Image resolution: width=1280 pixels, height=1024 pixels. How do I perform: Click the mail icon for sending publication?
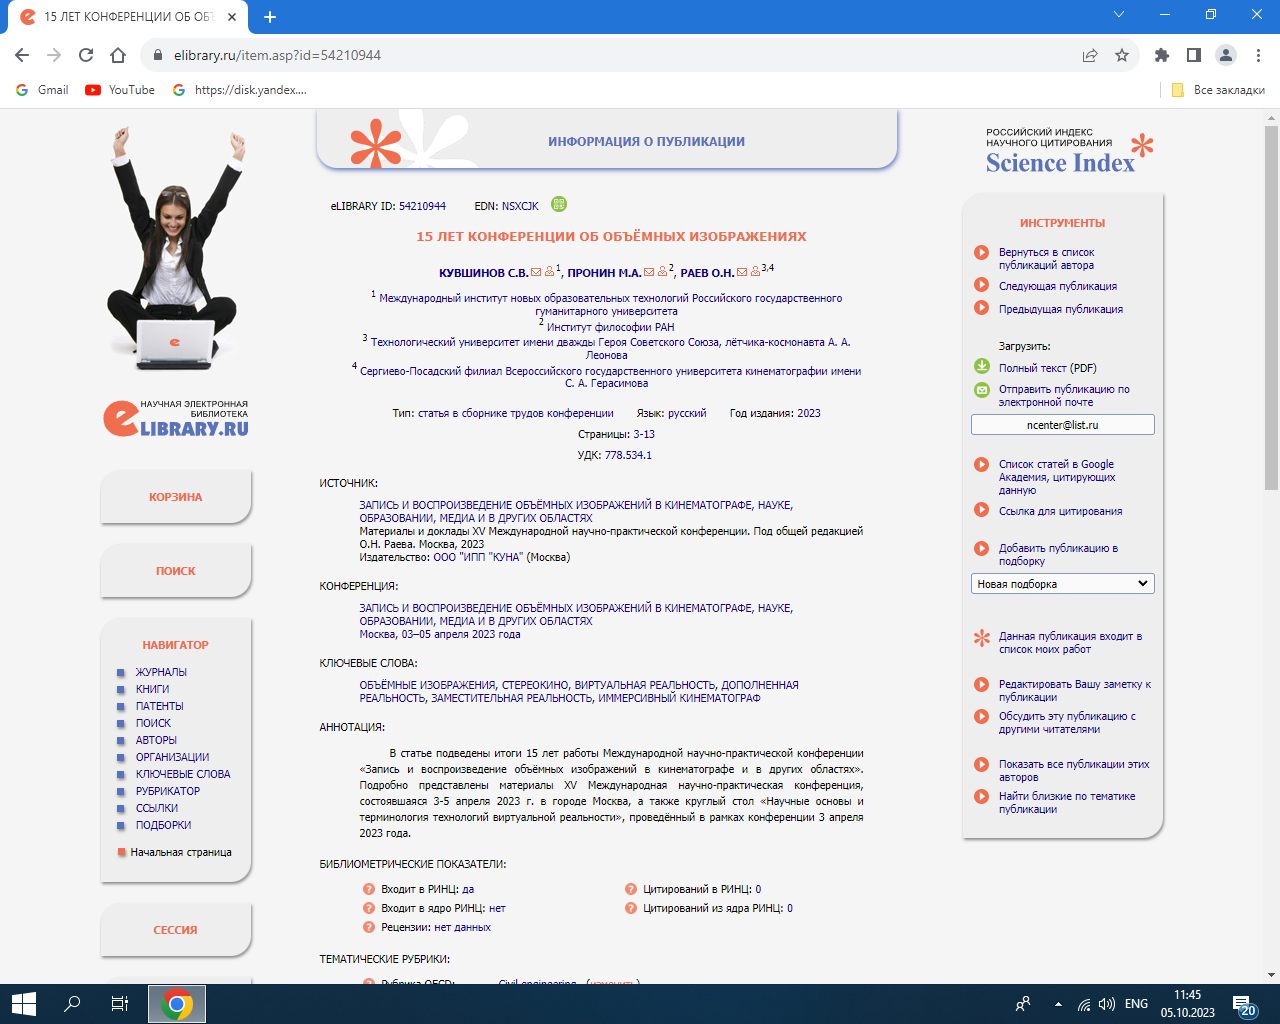982,390
